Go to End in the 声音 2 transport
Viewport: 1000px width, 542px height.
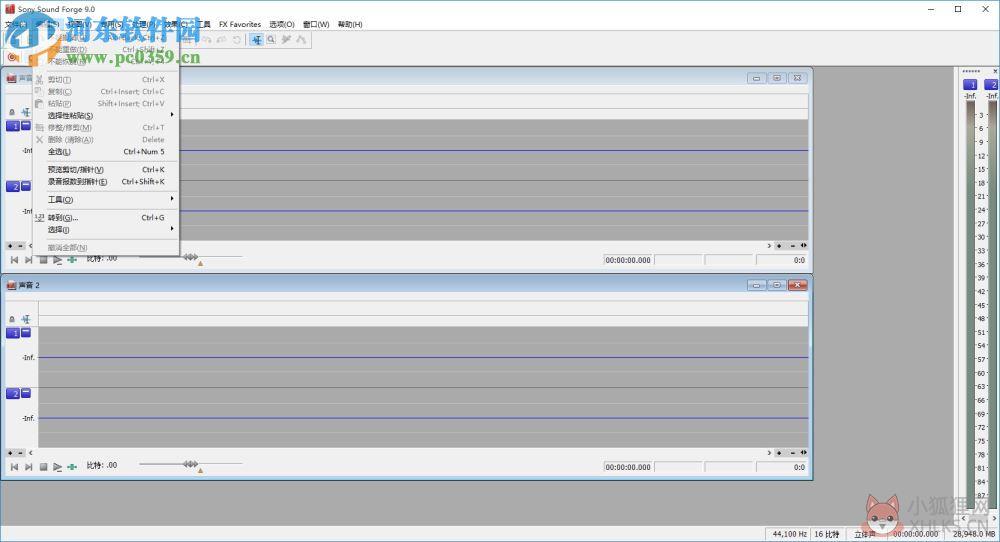tap(29, 467)
